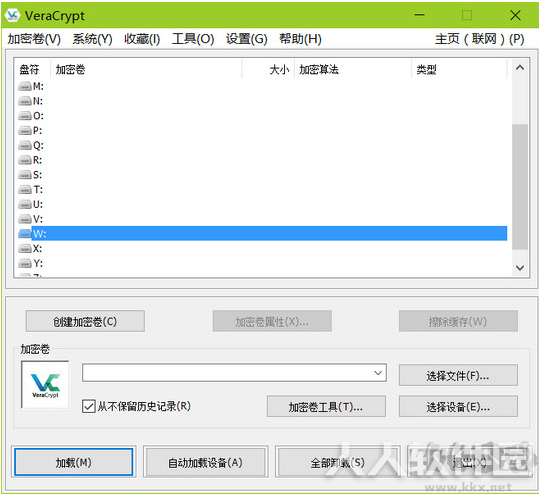Click the 选择文件(F)... button

[x=458, y=376]
